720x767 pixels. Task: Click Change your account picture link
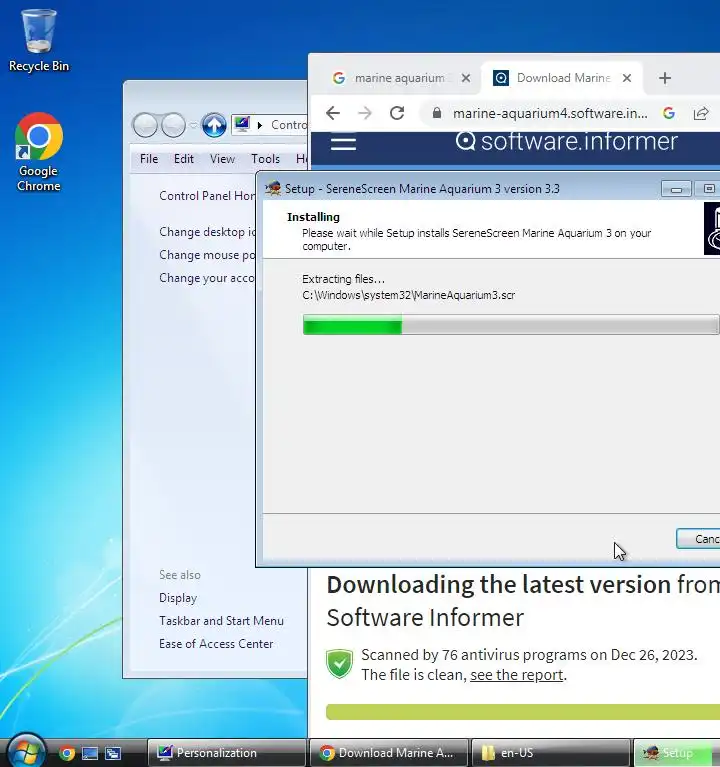207,278
